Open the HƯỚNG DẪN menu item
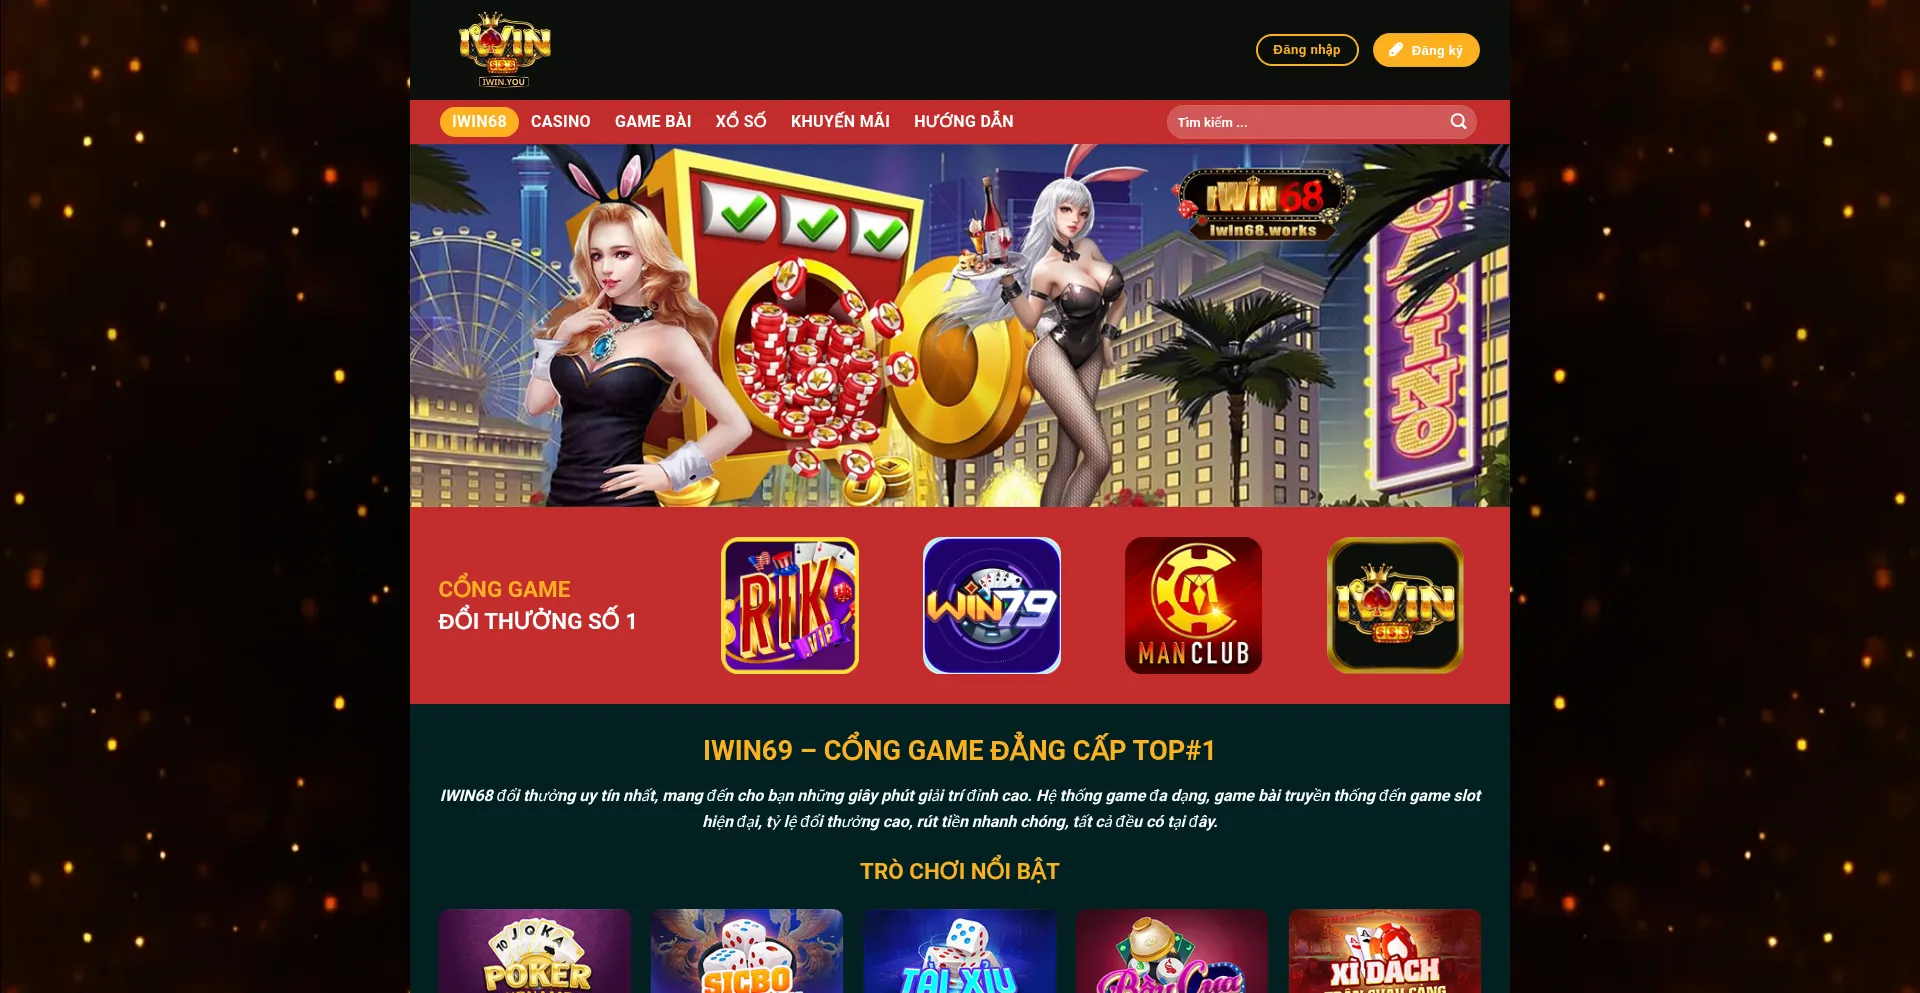The width and height of the screenshot is (1920, 993). click(963, 121)
